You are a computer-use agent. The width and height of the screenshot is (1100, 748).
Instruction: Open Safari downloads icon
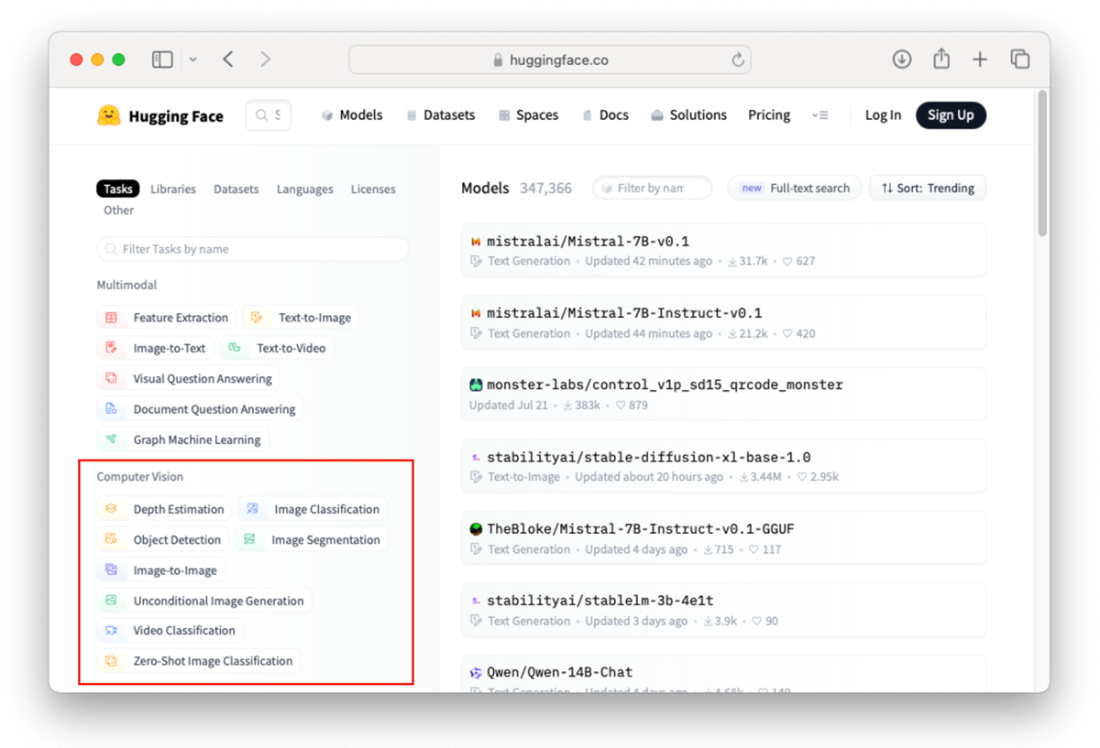click(902, 60)
